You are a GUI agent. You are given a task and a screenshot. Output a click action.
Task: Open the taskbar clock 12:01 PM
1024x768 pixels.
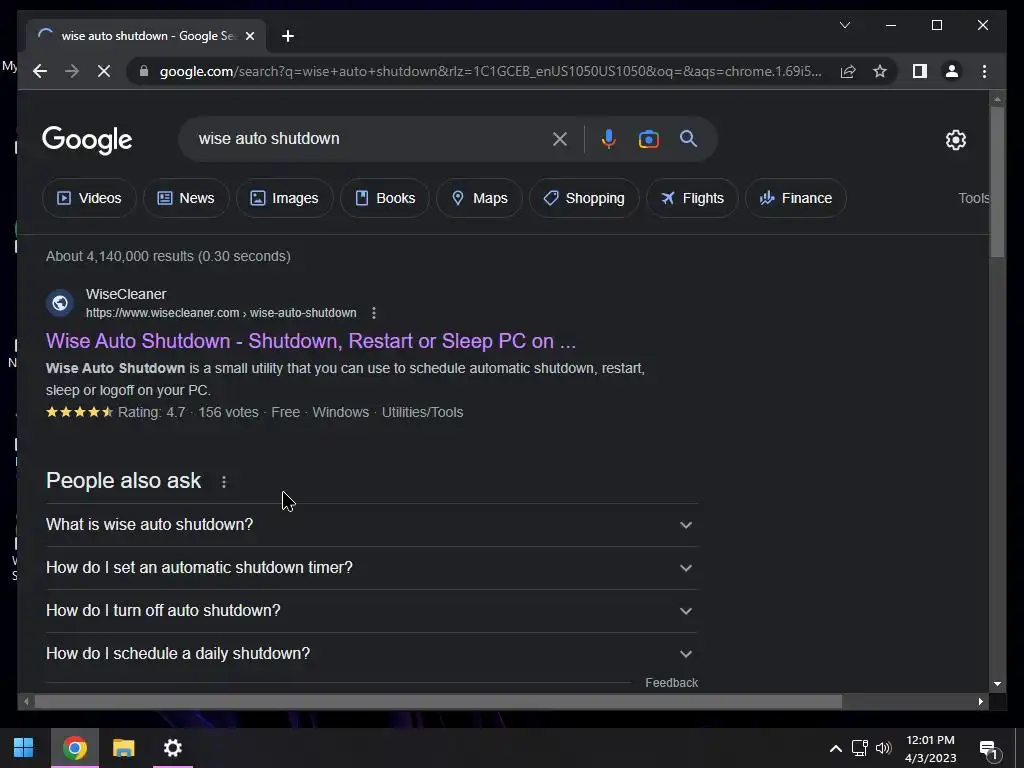pyautogui.click(x=931, y=749)
